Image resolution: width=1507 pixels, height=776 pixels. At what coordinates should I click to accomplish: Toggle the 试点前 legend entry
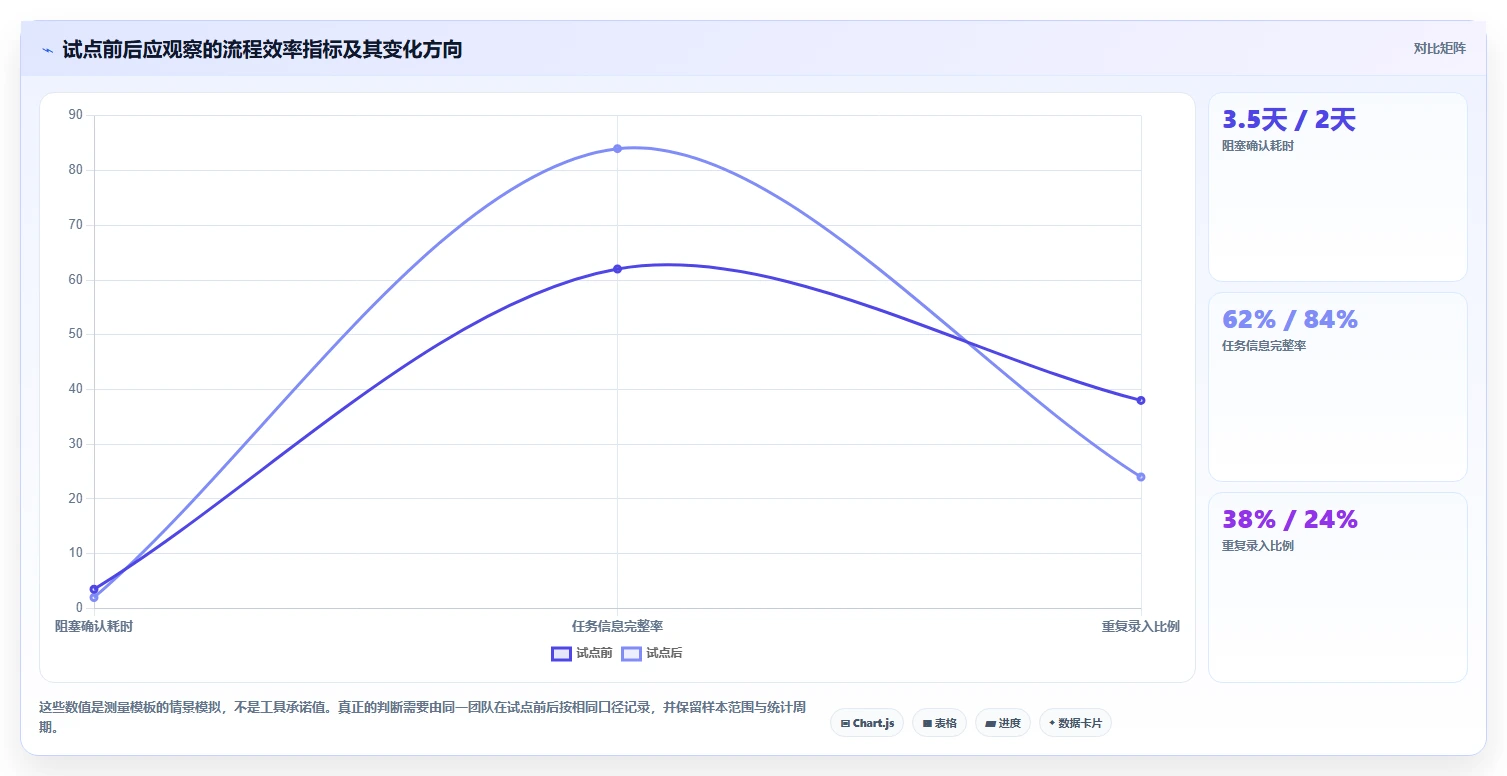[x=582, y=653]
